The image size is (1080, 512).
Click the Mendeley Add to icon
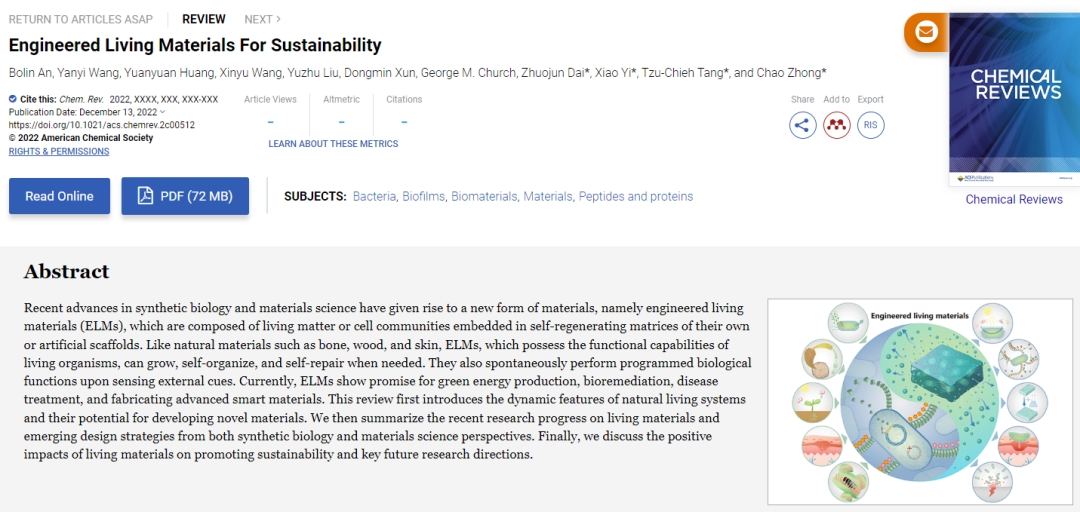coord(836,125)
